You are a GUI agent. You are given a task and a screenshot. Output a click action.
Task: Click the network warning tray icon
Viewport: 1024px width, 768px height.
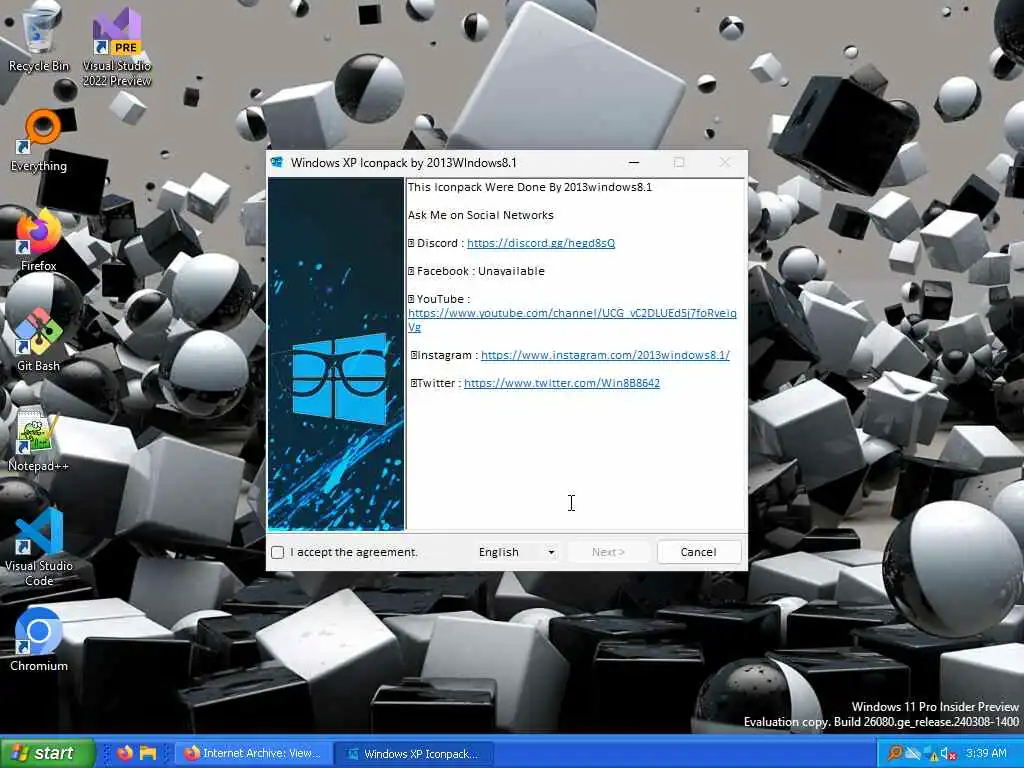click(x=931, y=754)
